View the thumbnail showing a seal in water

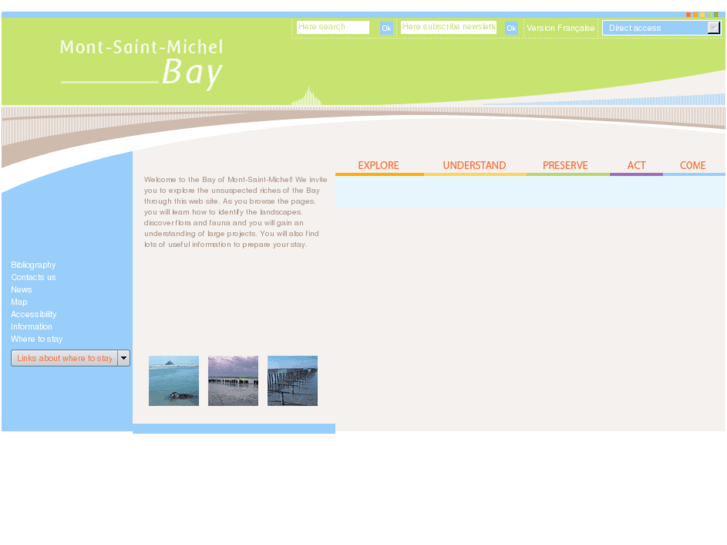174,381
